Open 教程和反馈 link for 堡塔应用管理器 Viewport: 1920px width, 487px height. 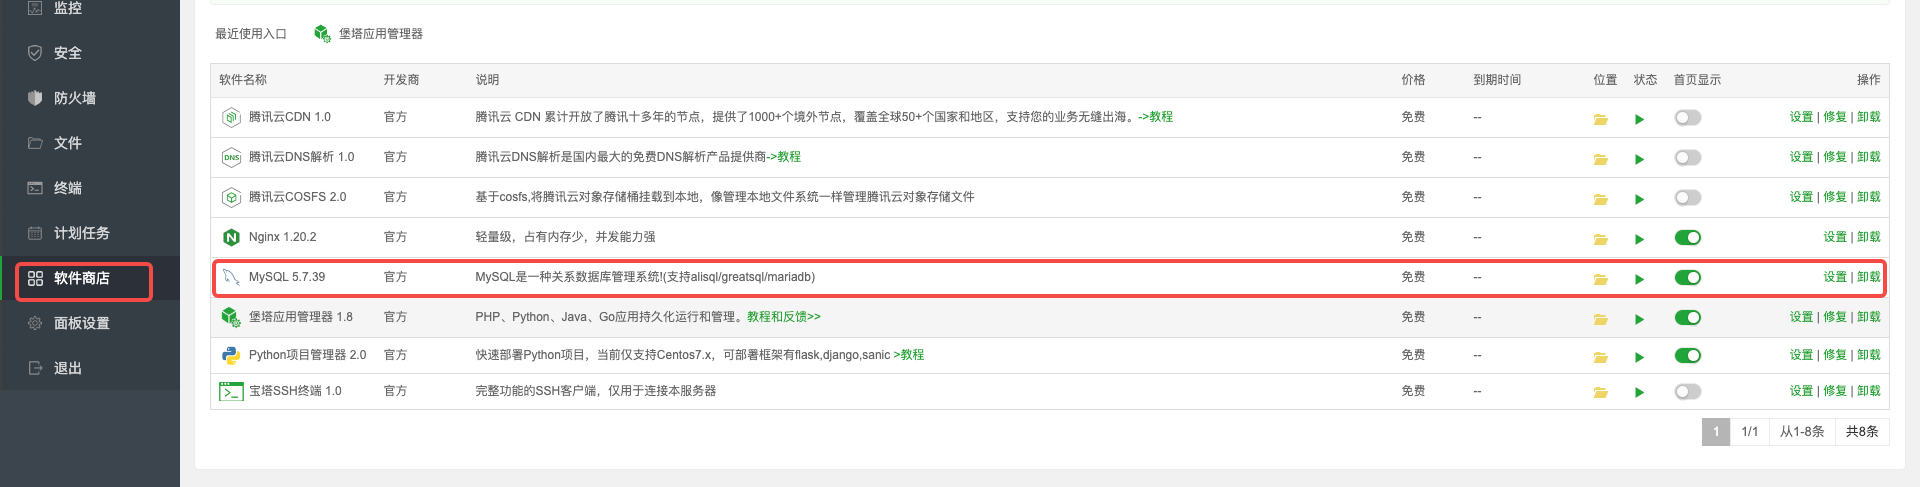[x=784, y=317]
